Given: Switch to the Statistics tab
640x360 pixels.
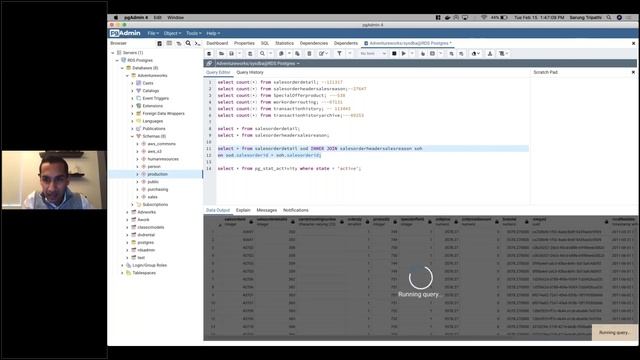Looking at the screenshot, I should 284,43.
